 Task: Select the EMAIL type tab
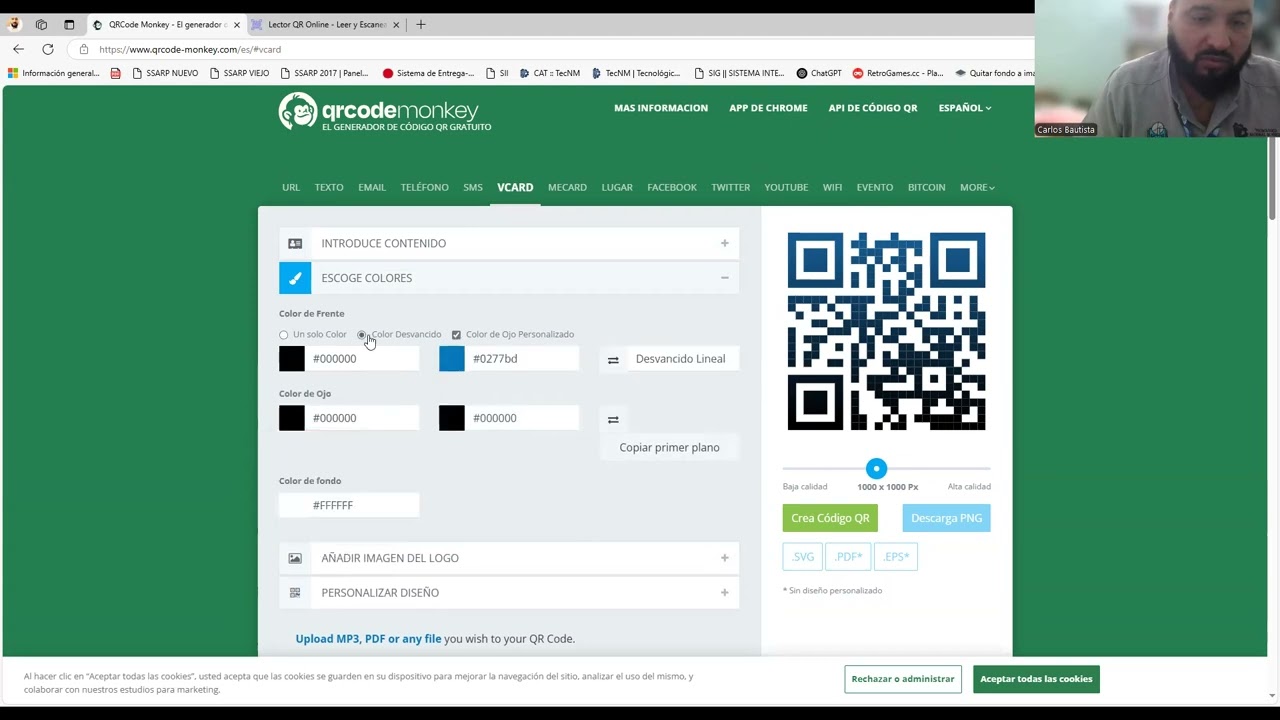coord(372,187)
